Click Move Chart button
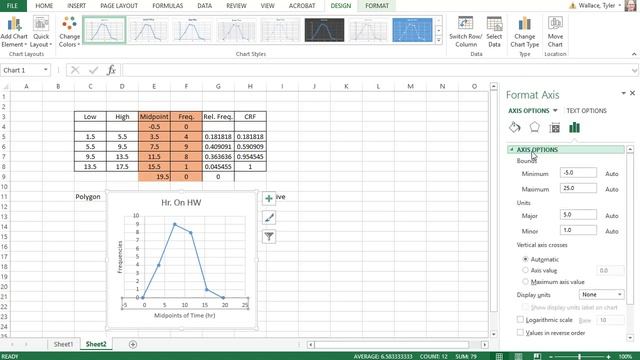 coord(555,32)
